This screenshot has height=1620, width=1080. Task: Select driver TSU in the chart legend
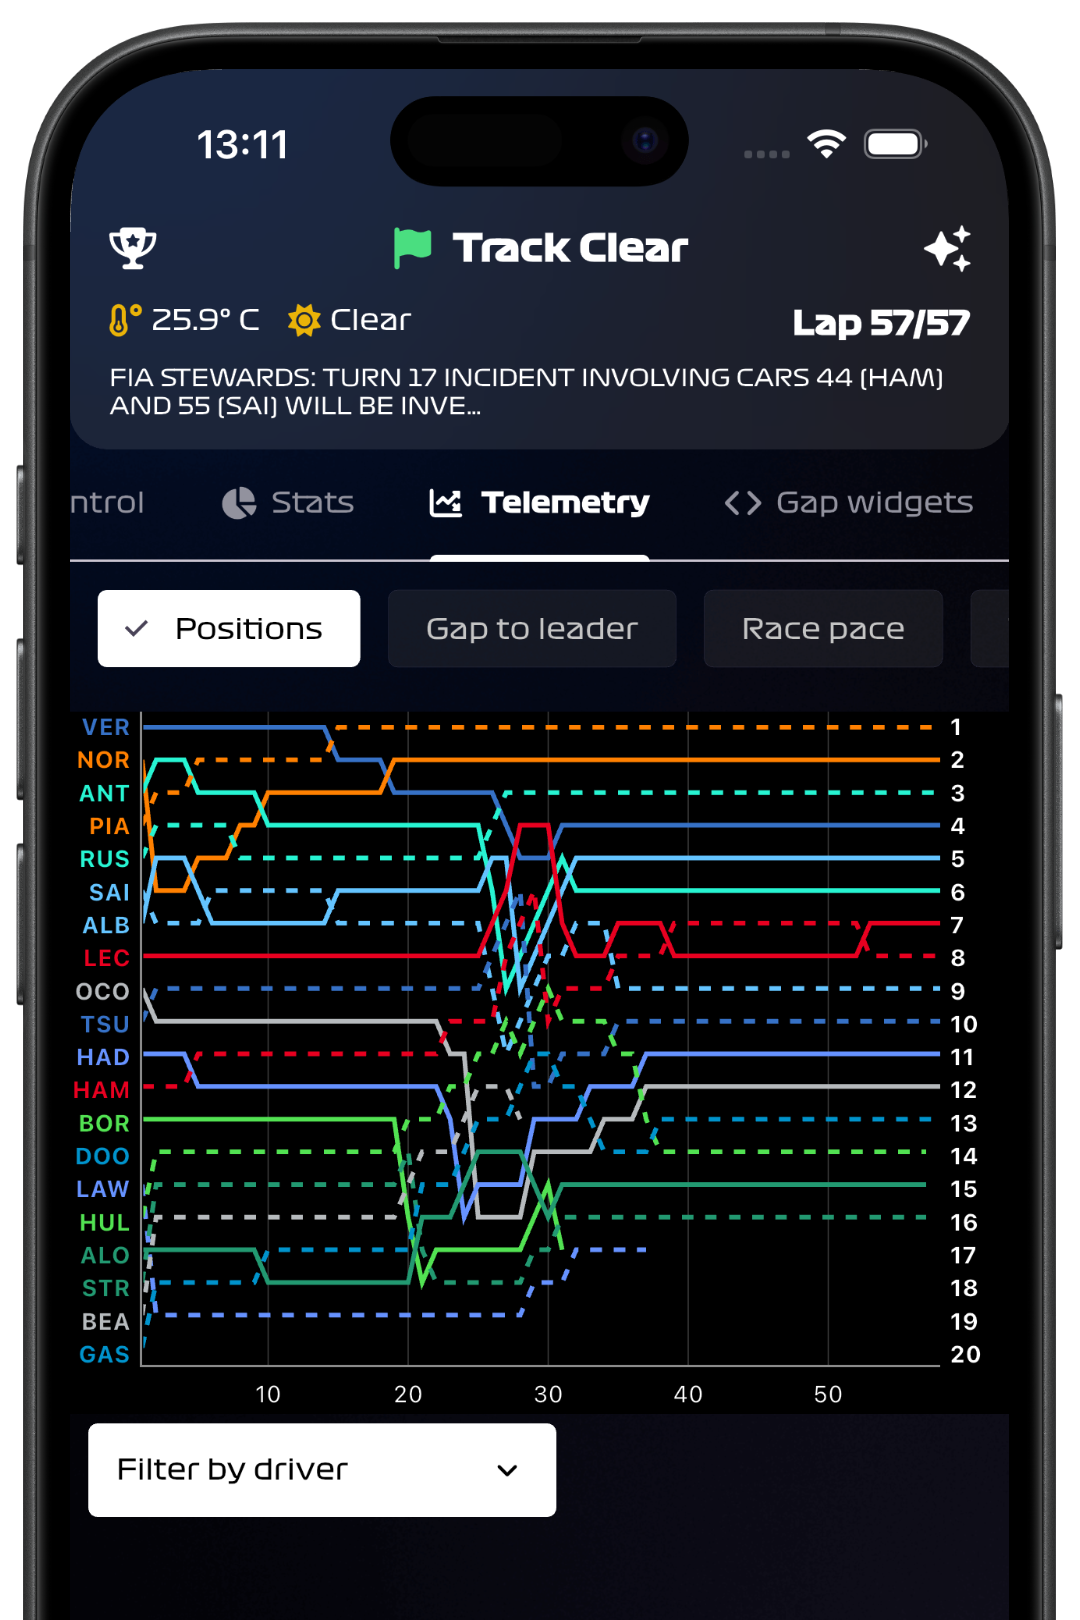tap(106, 1024)
